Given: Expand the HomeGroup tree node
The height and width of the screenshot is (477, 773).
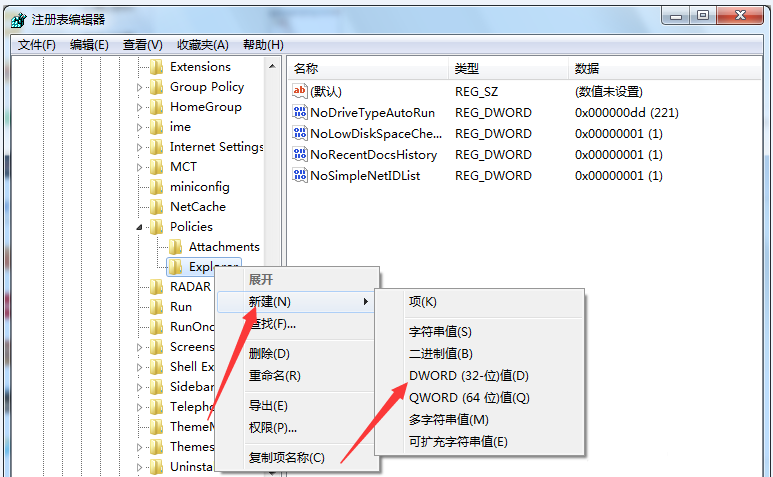Looking at the screenshot, I should click(139, 107).
